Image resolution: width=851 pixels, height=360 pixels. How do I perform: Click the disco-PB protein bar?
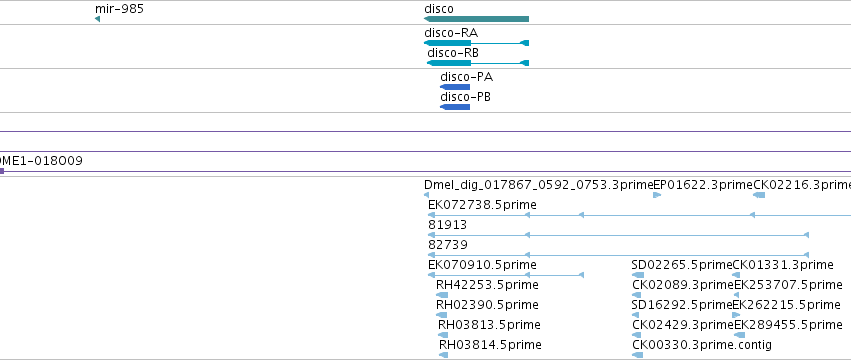455,107
